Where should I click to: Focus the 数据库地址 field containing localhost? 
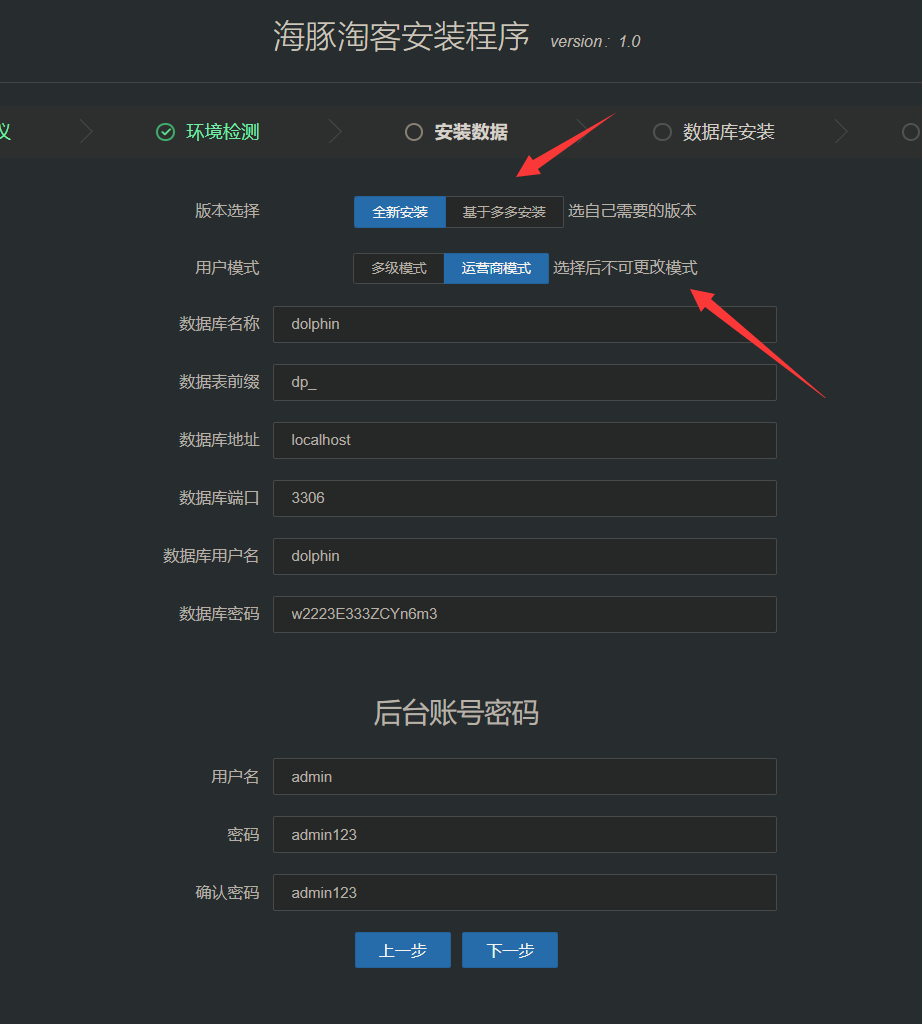525,440
